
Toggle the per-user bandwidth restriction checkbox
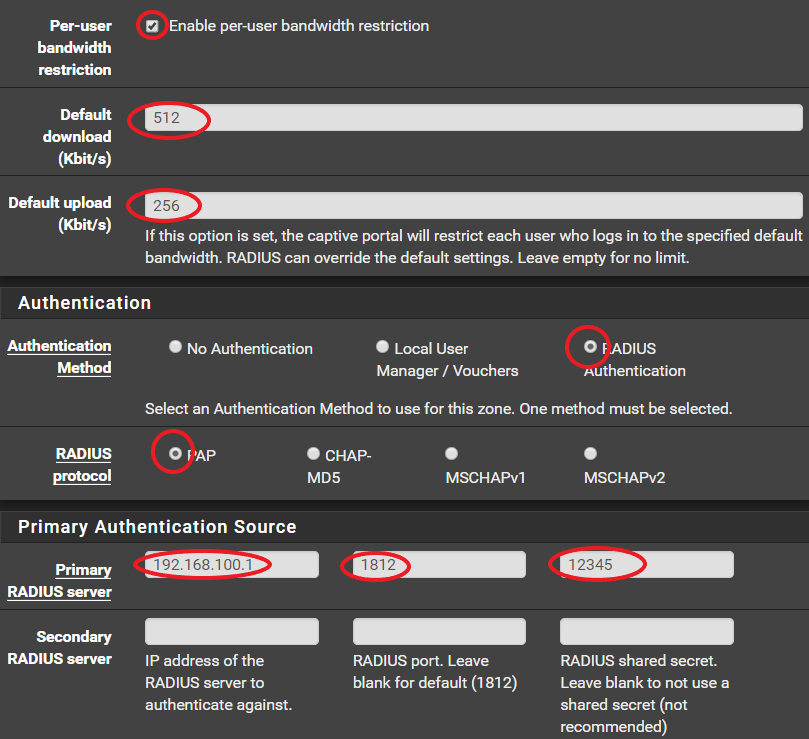(x=152, y=26)
